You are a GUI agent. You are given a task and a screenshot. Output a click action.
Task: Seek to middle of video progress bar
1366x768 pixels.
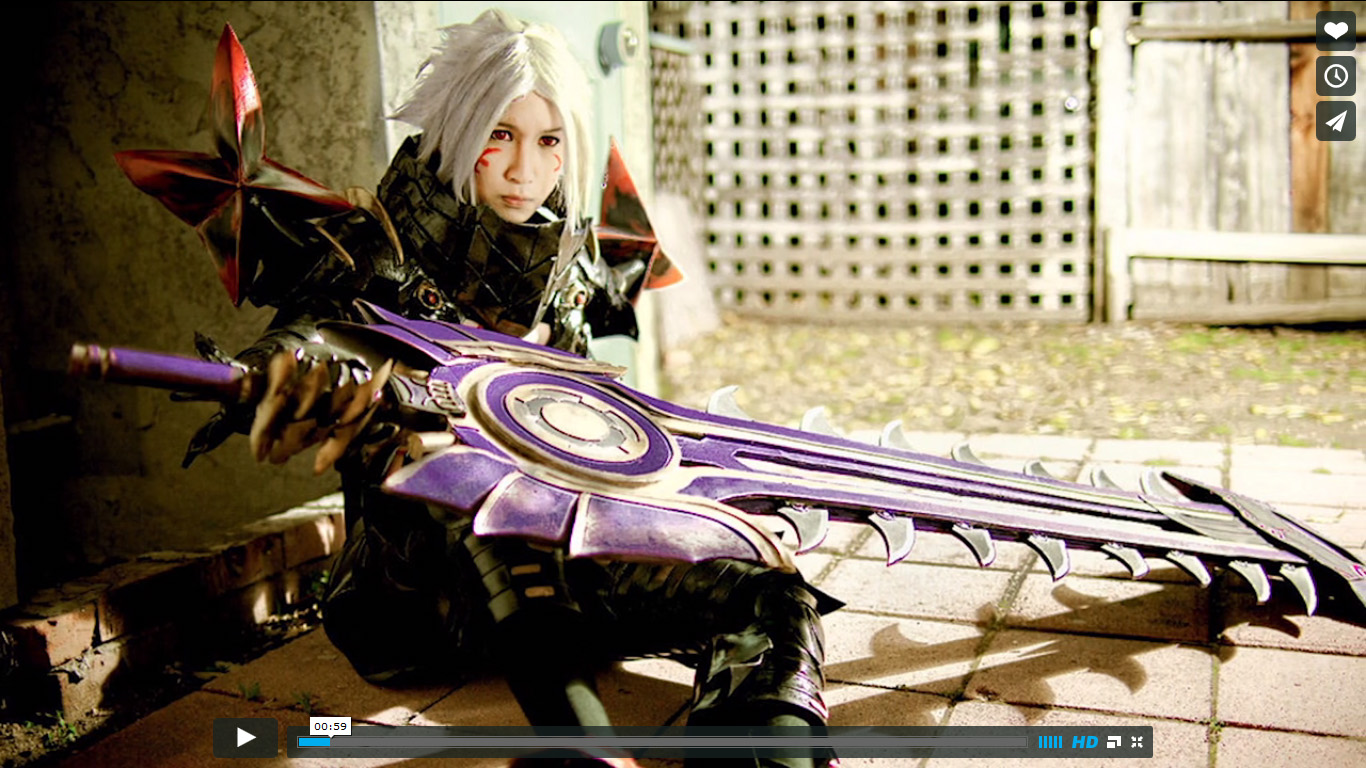(662, 742)
